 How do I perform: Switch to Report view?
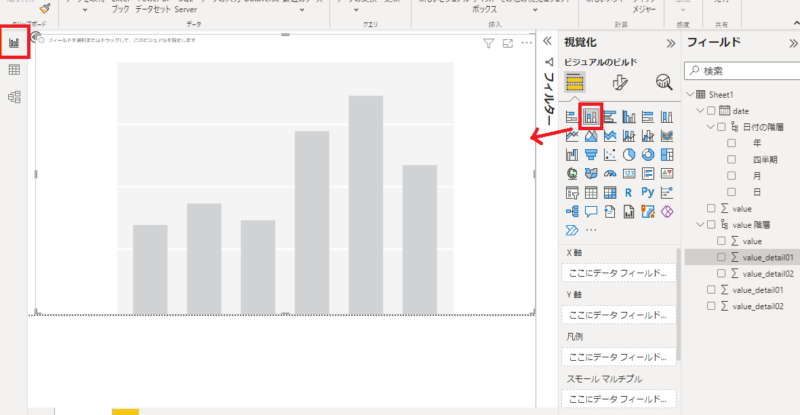click(x=14, y=43)
